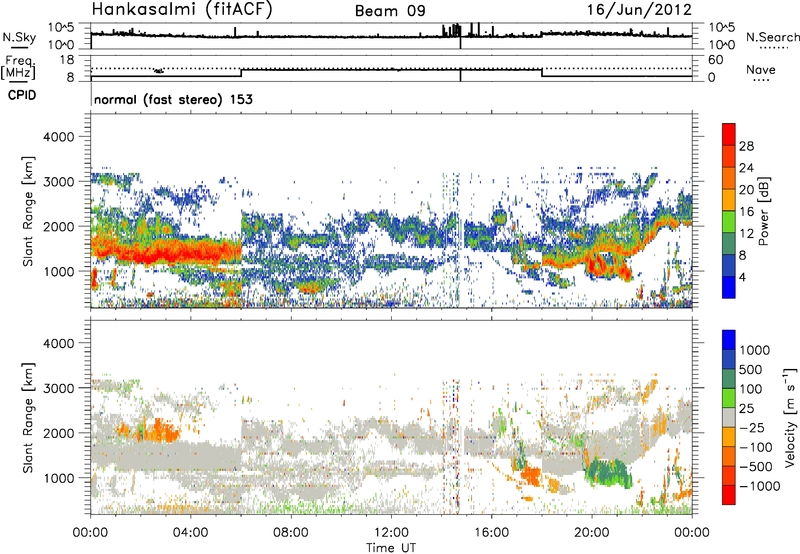
Task: Click the 'Power [dB]' color bar label
Action: tap(763, 211)
